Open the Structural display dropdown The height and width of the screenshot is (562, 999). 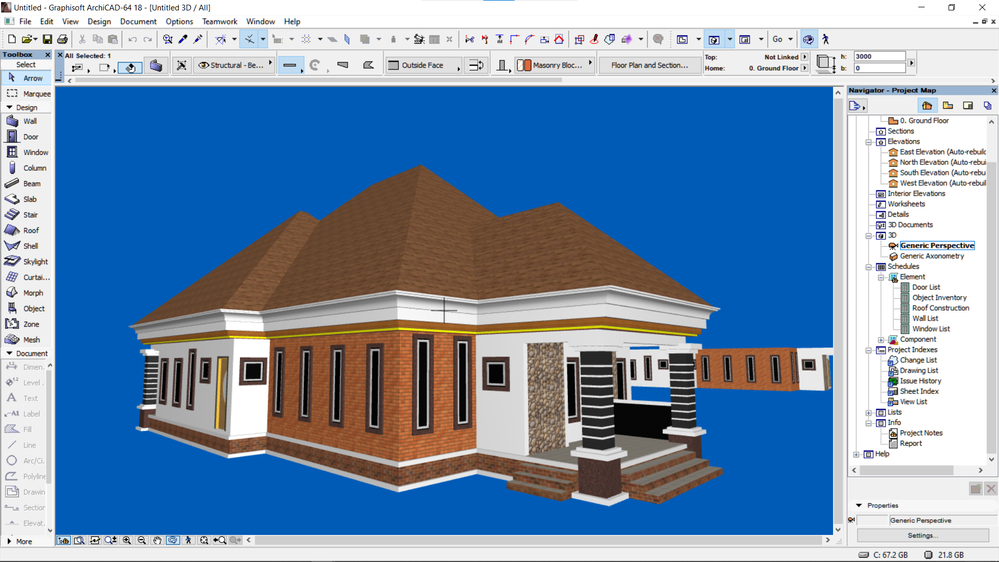[235, 65]
